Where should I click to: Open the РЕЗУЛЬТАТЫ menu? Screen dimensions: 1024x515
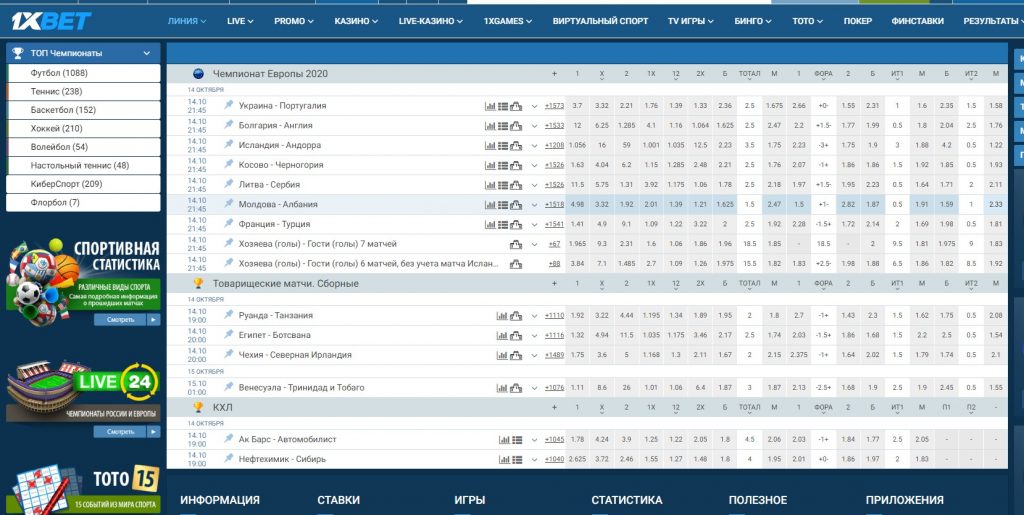coord(993,21)
